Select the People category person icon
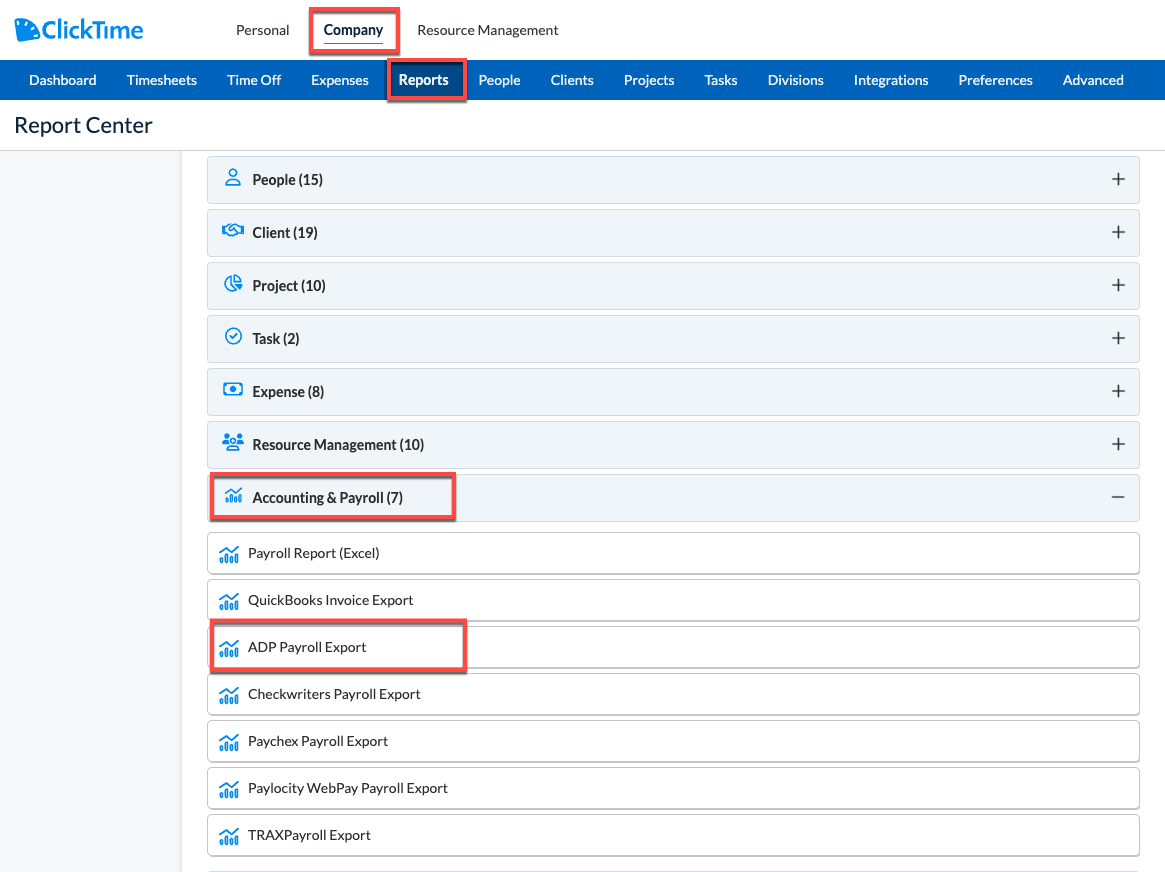 pyautogui.click(x=232, y=178)
